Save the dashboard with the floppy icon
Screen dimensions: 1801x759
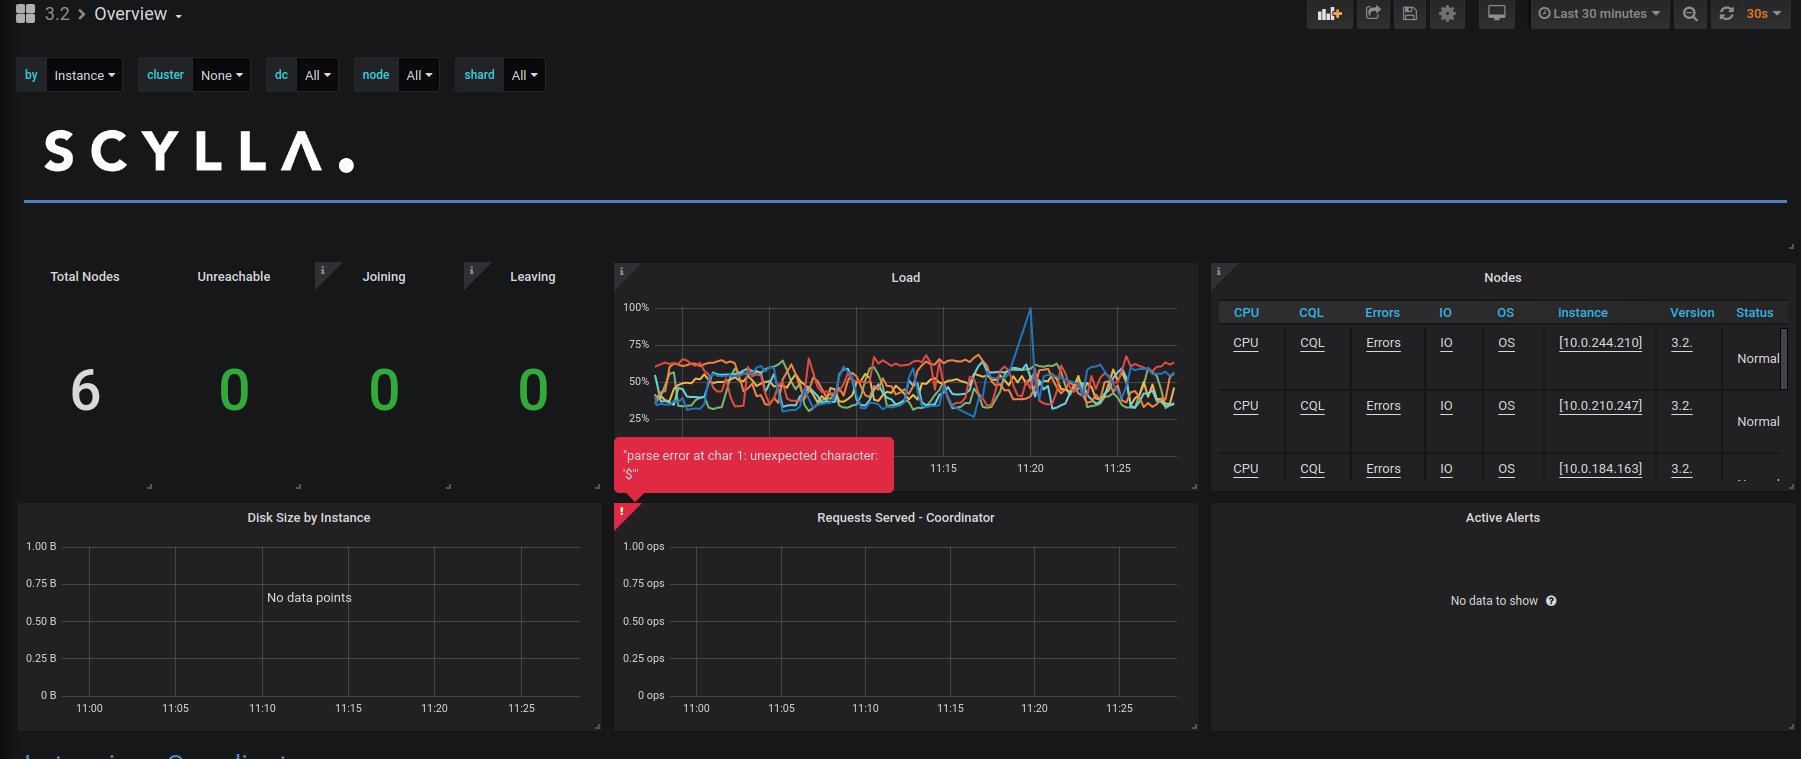coord(1410,14)
